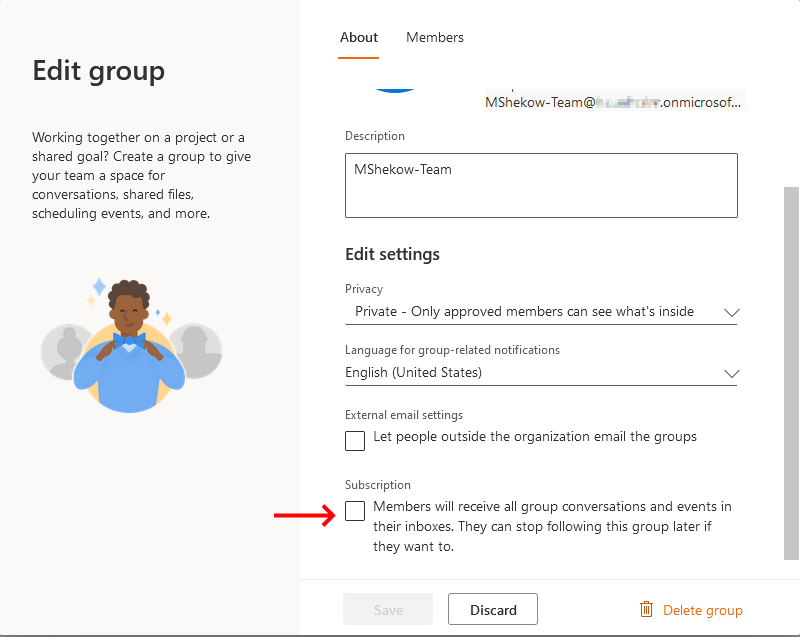800x637 pixels.
Task: Click the Delete group link
Action: tap(703, 610)
